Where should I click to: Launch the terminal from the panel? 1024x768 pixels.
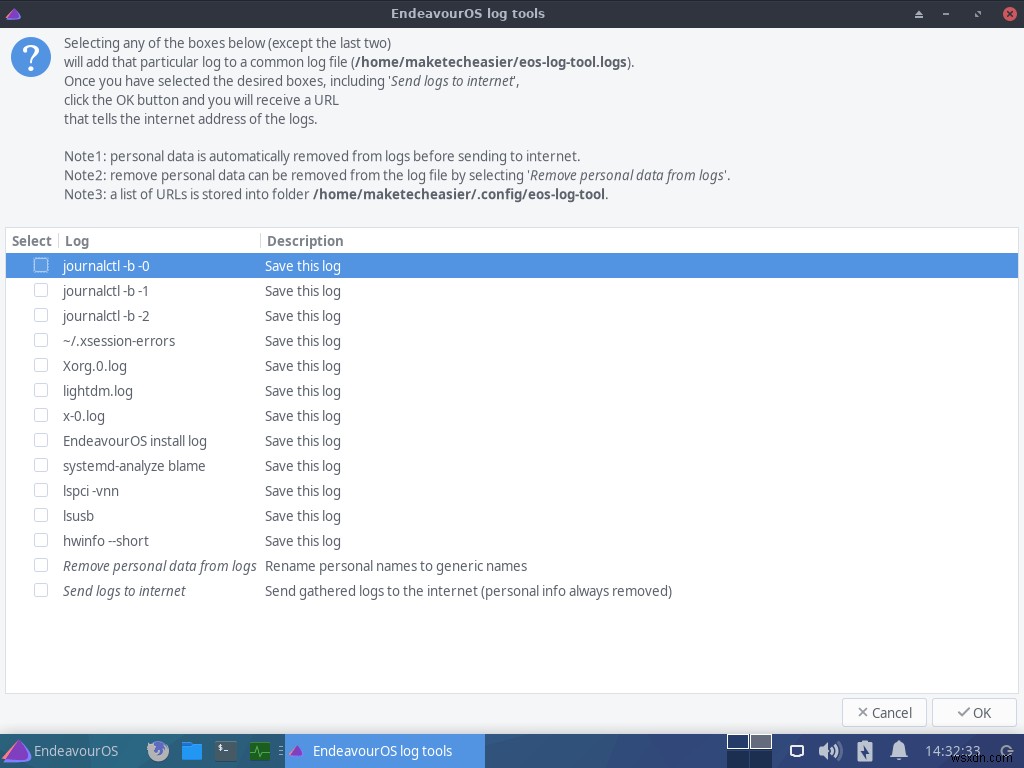(225, 751)
